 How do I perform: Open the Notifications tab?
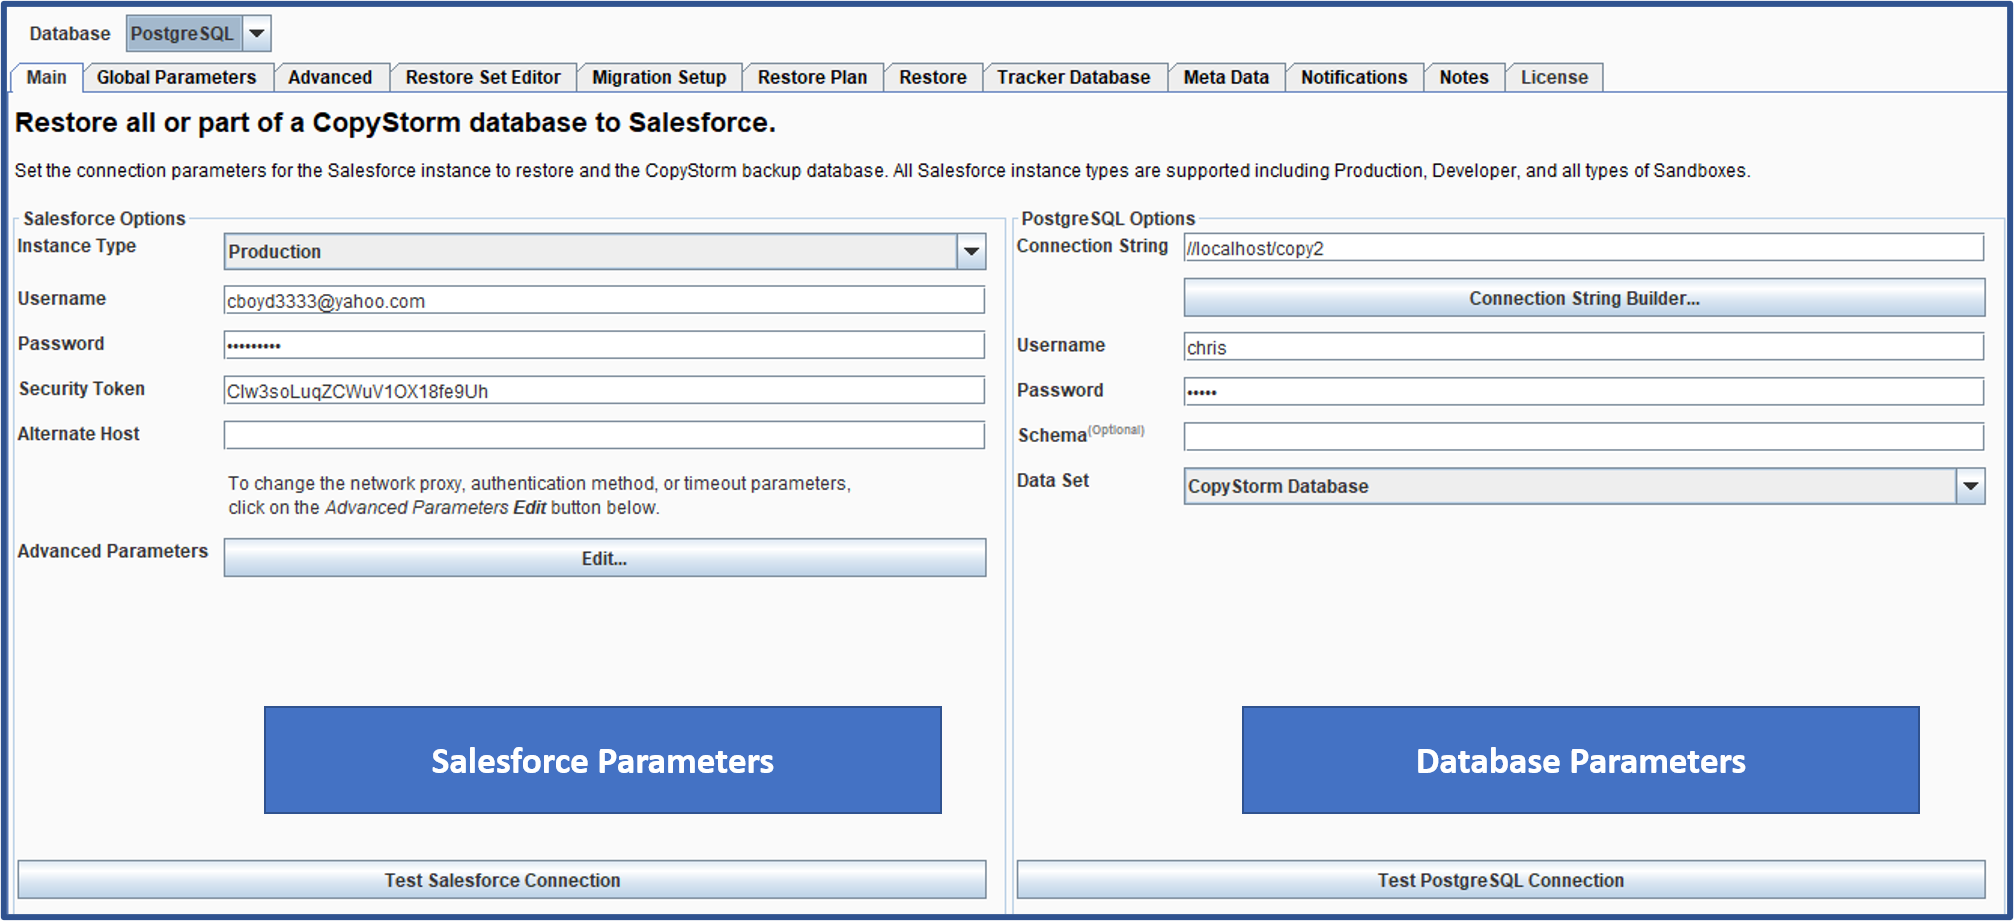click(1354, 77)
